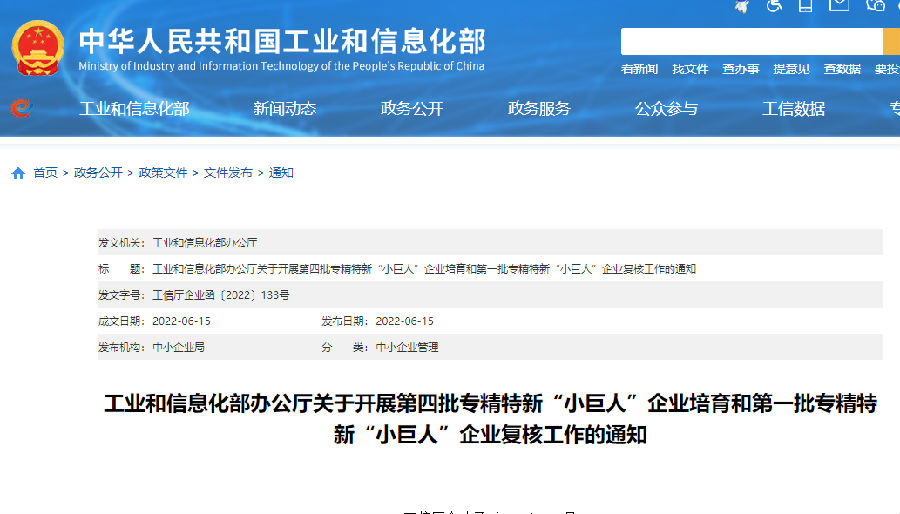Go to 政务服务 in navigation bar
Viewport: 900px width, 514px height.
pos(539,109)
